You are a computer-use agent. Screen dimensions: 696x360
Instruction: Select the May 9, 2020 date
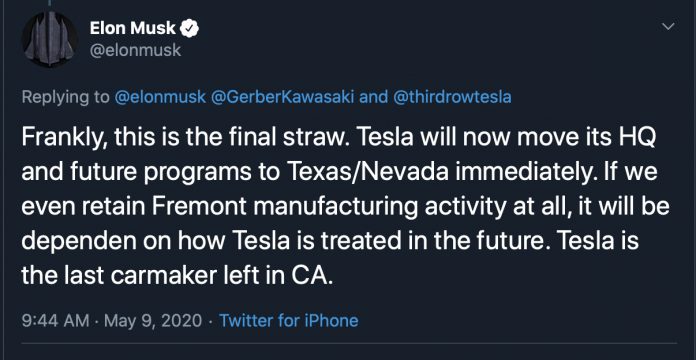153,320
